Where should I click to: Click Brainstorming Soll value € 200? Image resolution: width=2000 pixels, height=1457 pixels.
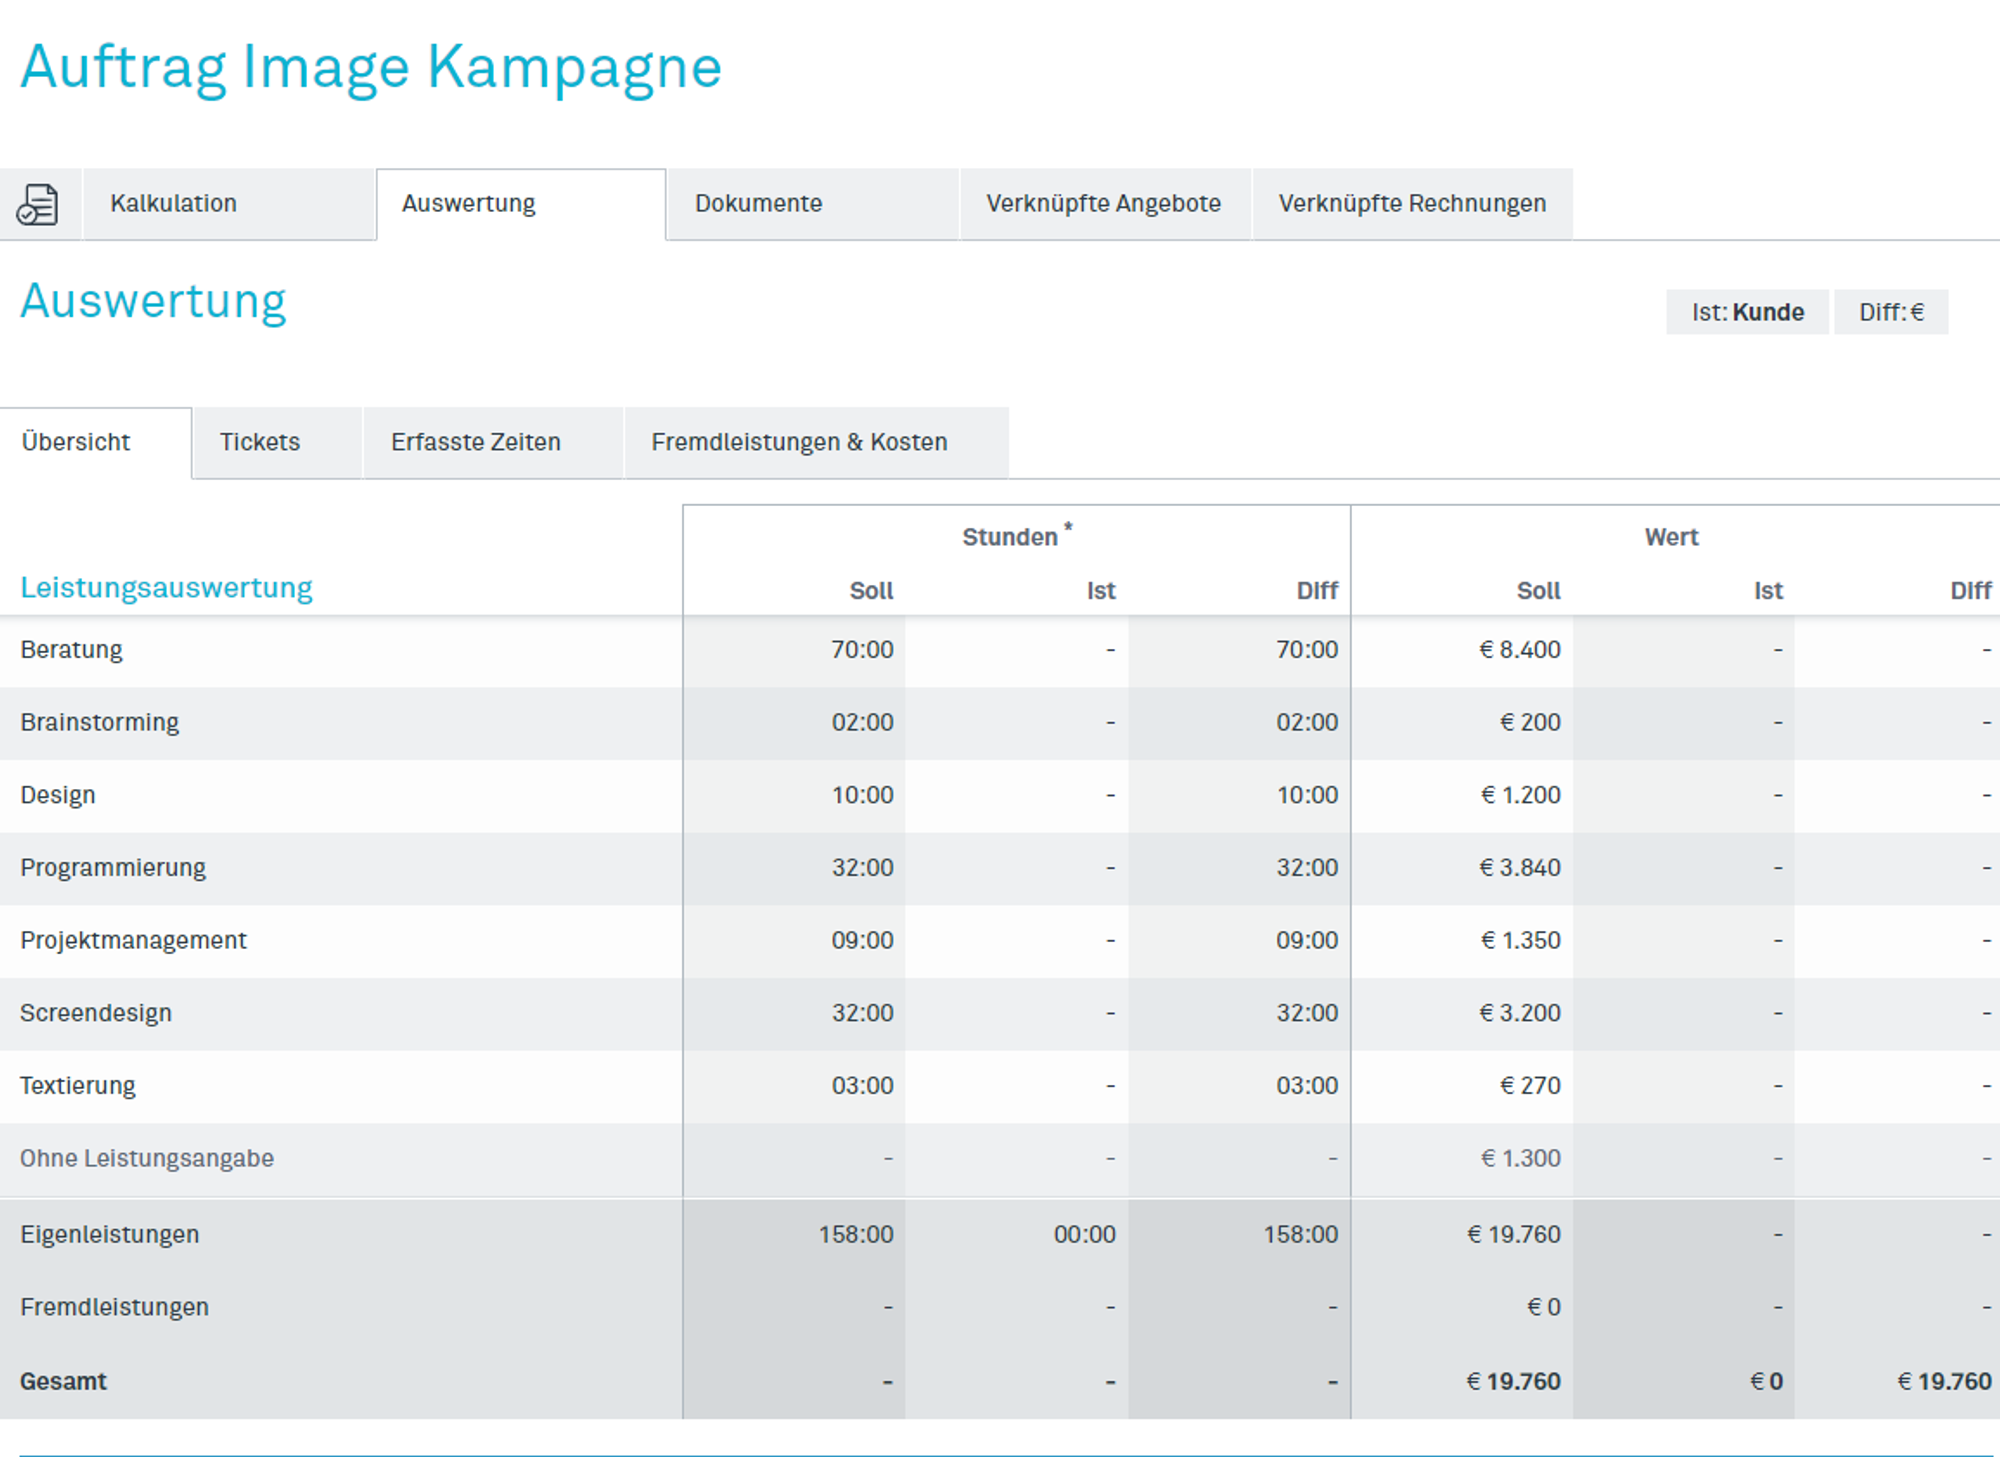tap(1530, 722)
